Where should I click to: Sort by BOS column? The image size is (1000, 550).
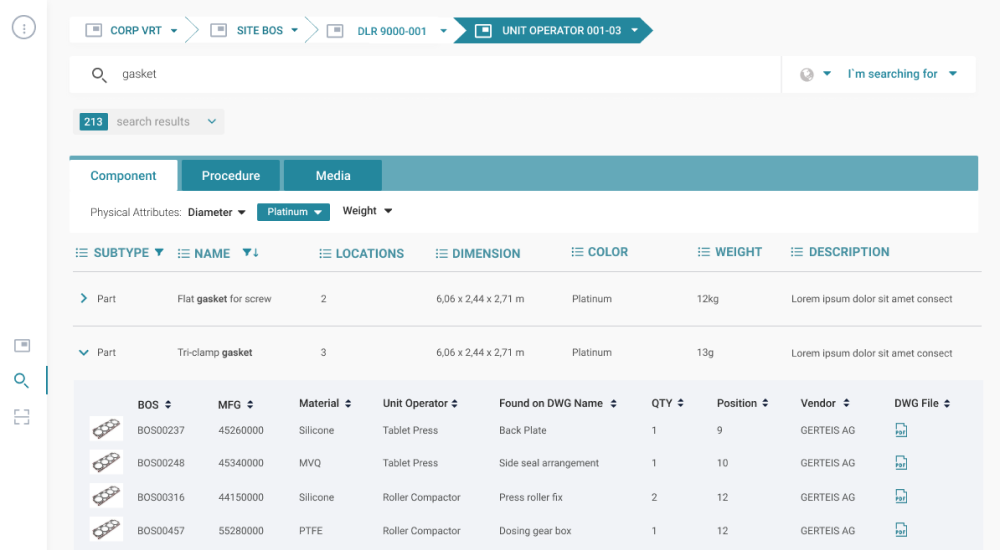pyautogui.click(x=168, y=405)
